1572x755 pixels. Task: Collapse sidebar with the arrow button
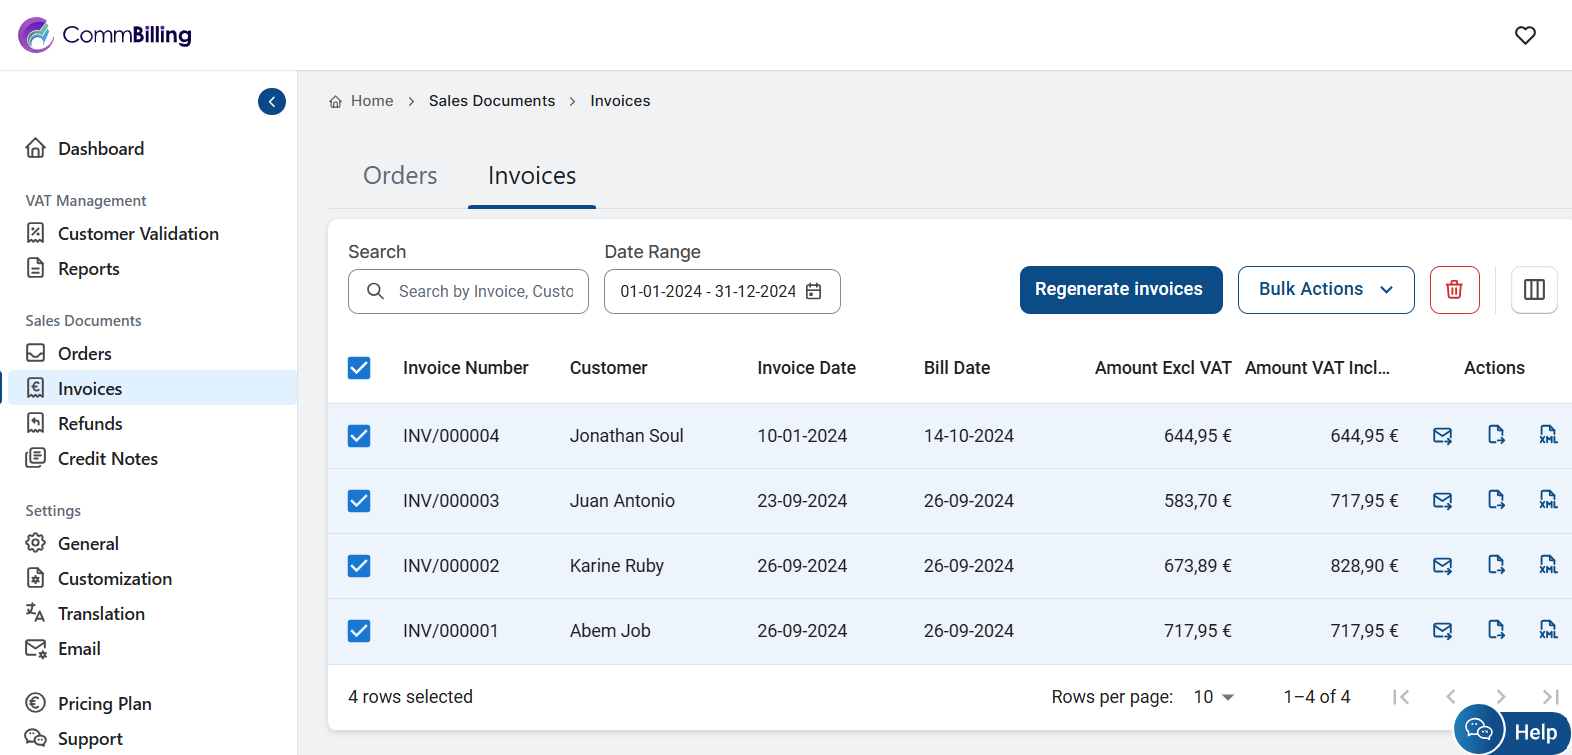coord(272,102)
